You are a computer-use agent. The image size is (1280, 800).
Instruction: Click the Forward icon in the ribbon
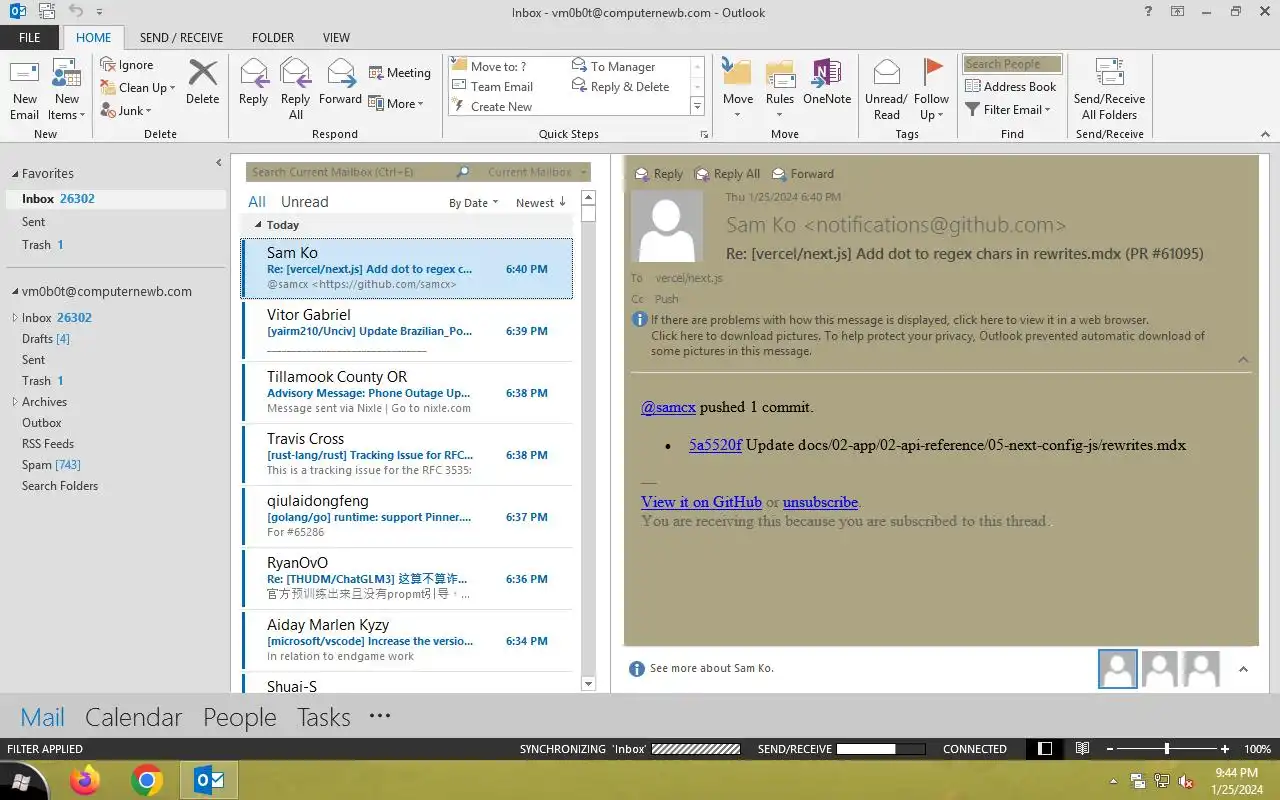pyautogui.click(x=340, y=82)
